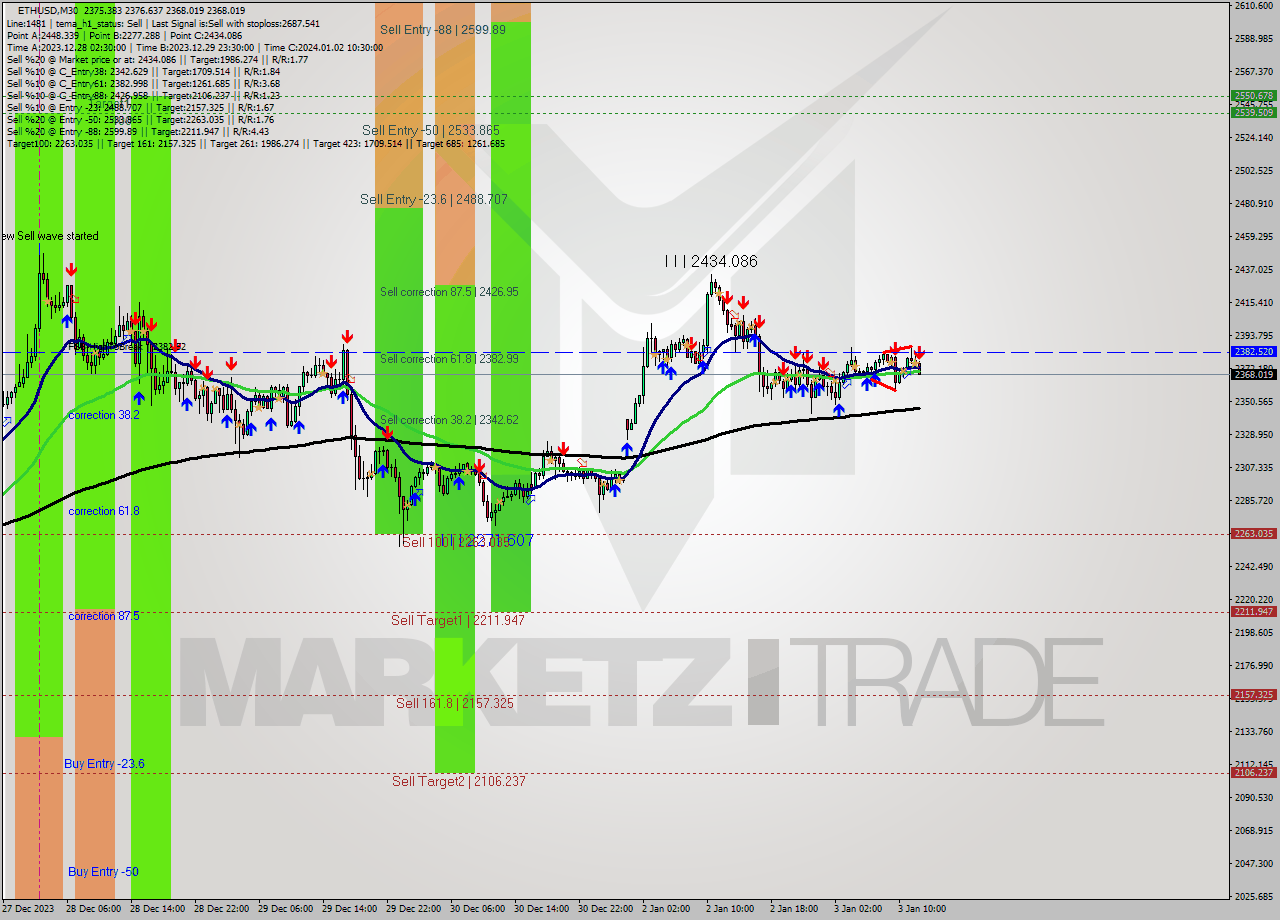1280x920 pixels.
Task: Click the blue 'correction 38.2' label
Action: click(104, 414)
